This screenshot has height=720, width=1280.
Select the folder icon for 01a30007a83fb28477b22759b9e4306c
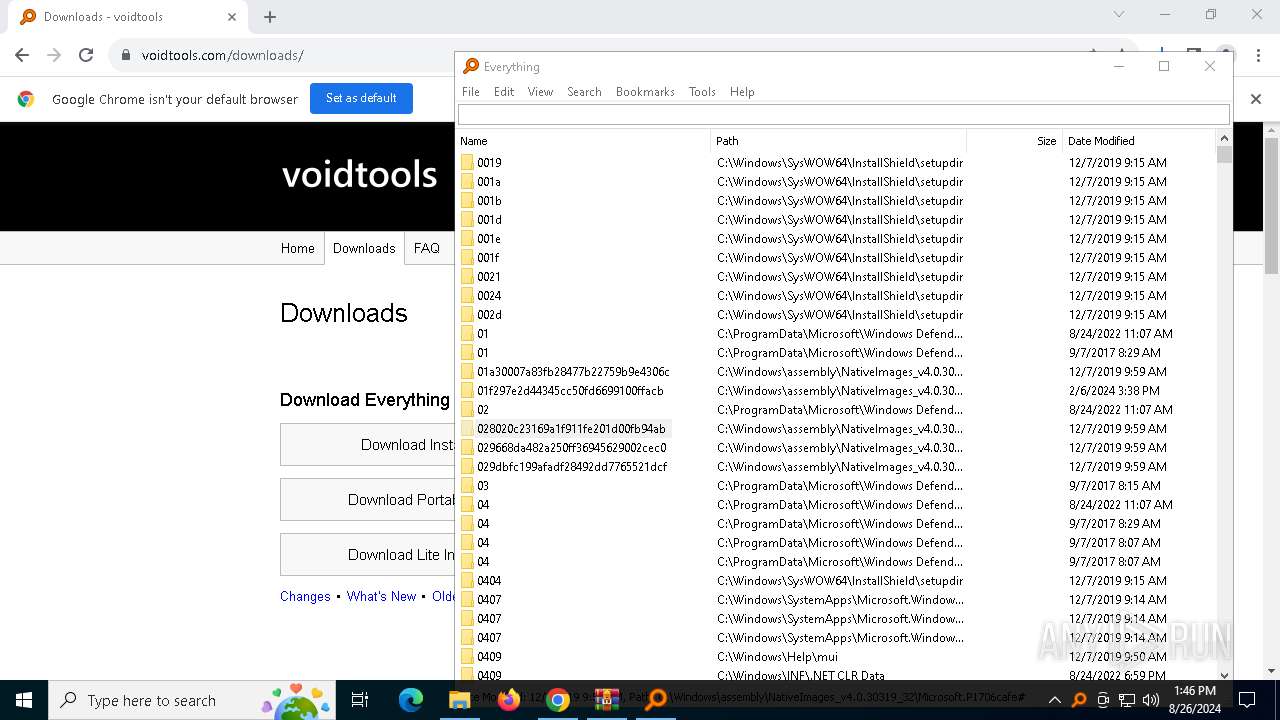pyautogui.click(x=467, y=371)
